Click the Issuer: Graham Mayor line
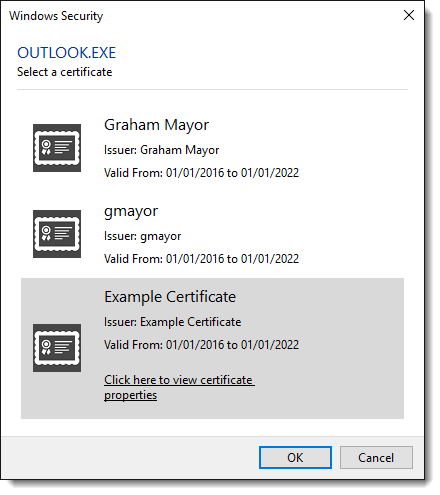The image size is (440, 495). click(161, 150)
